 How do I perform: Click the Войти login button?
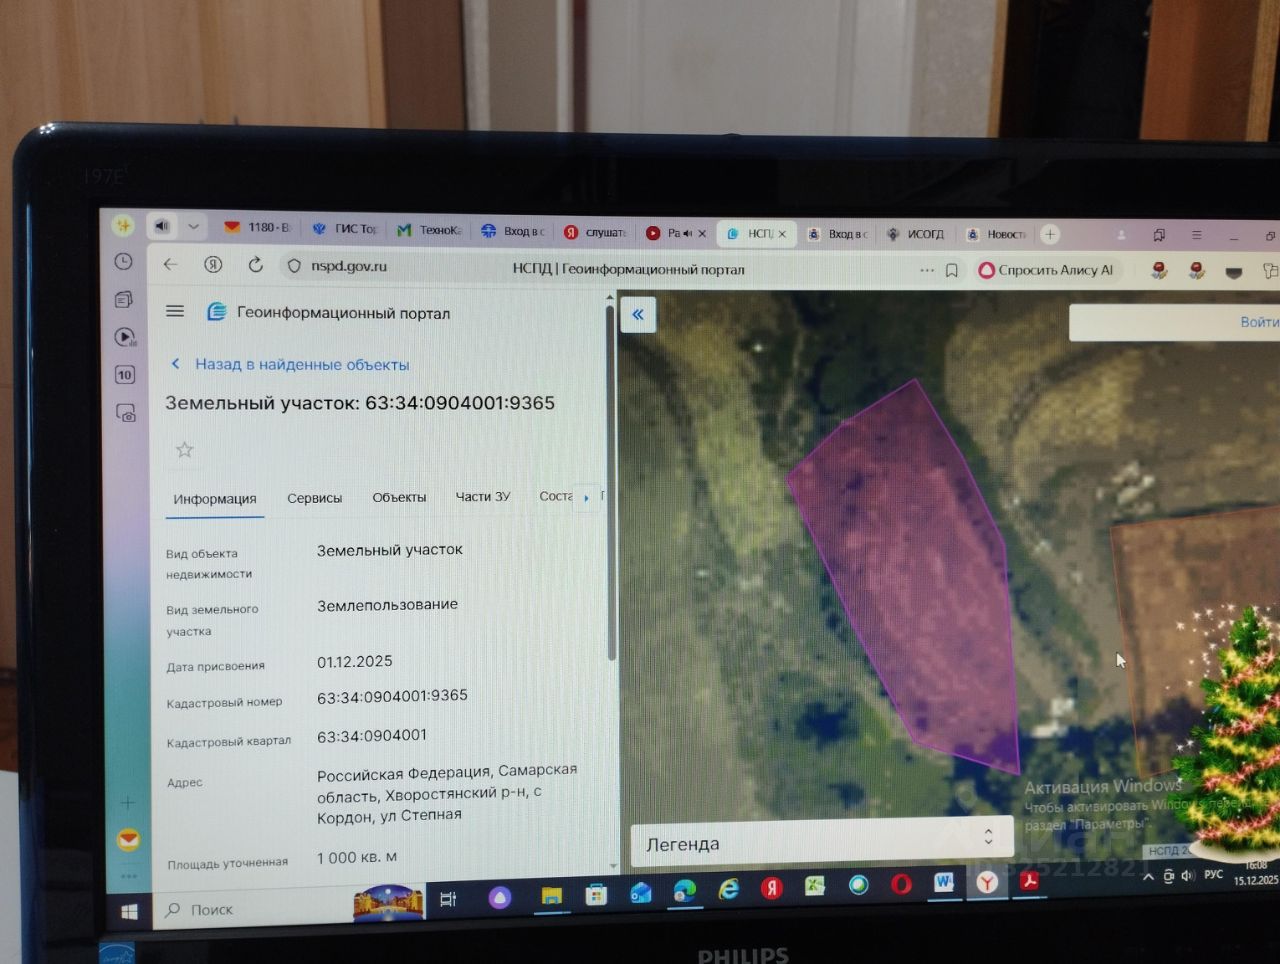pos(1259,322)
